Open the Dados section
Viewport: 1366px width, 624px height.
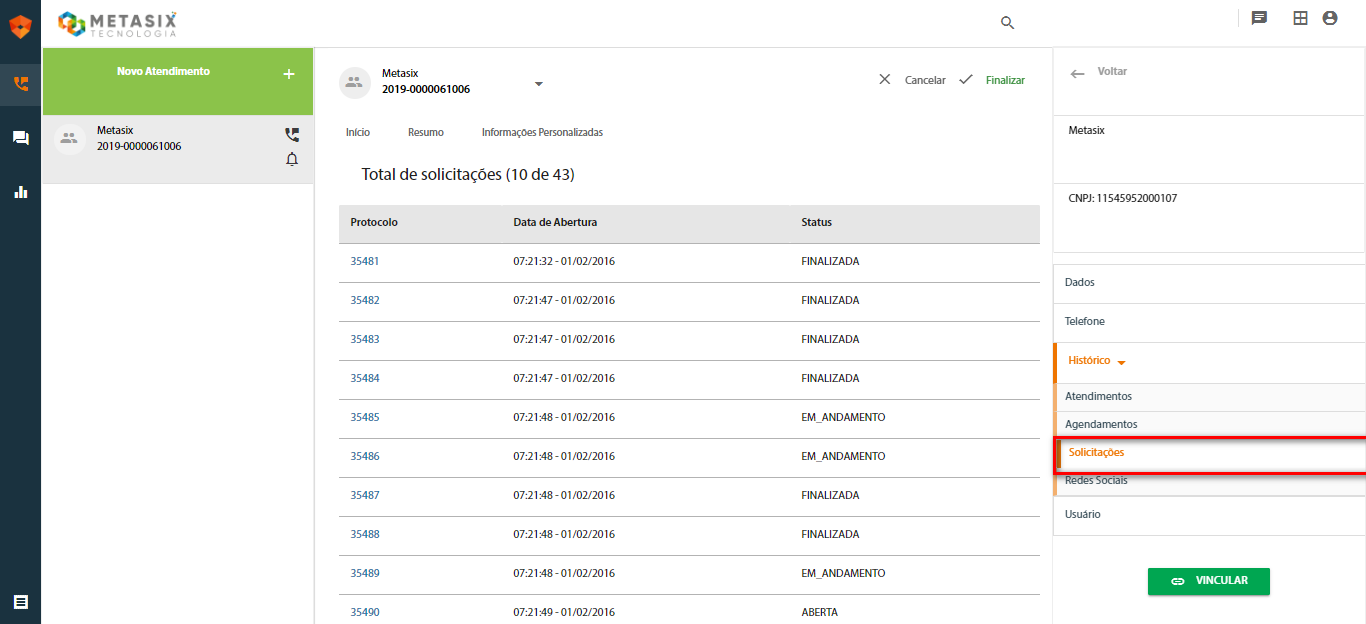coord(1209,283)
